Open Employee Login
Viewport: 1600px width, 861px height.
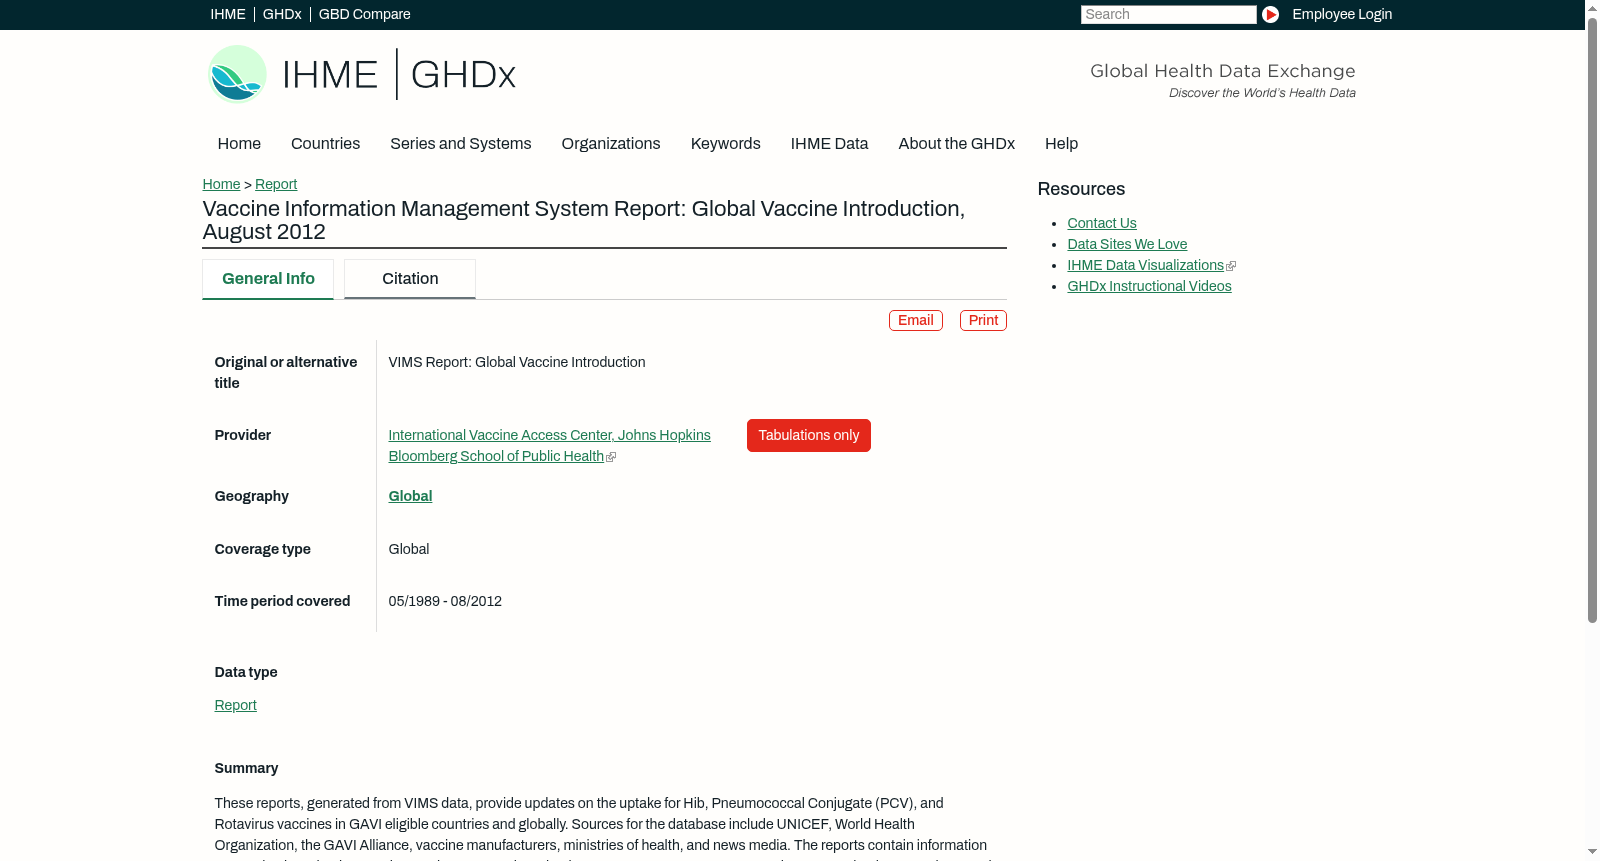(x=1342, y=14)
